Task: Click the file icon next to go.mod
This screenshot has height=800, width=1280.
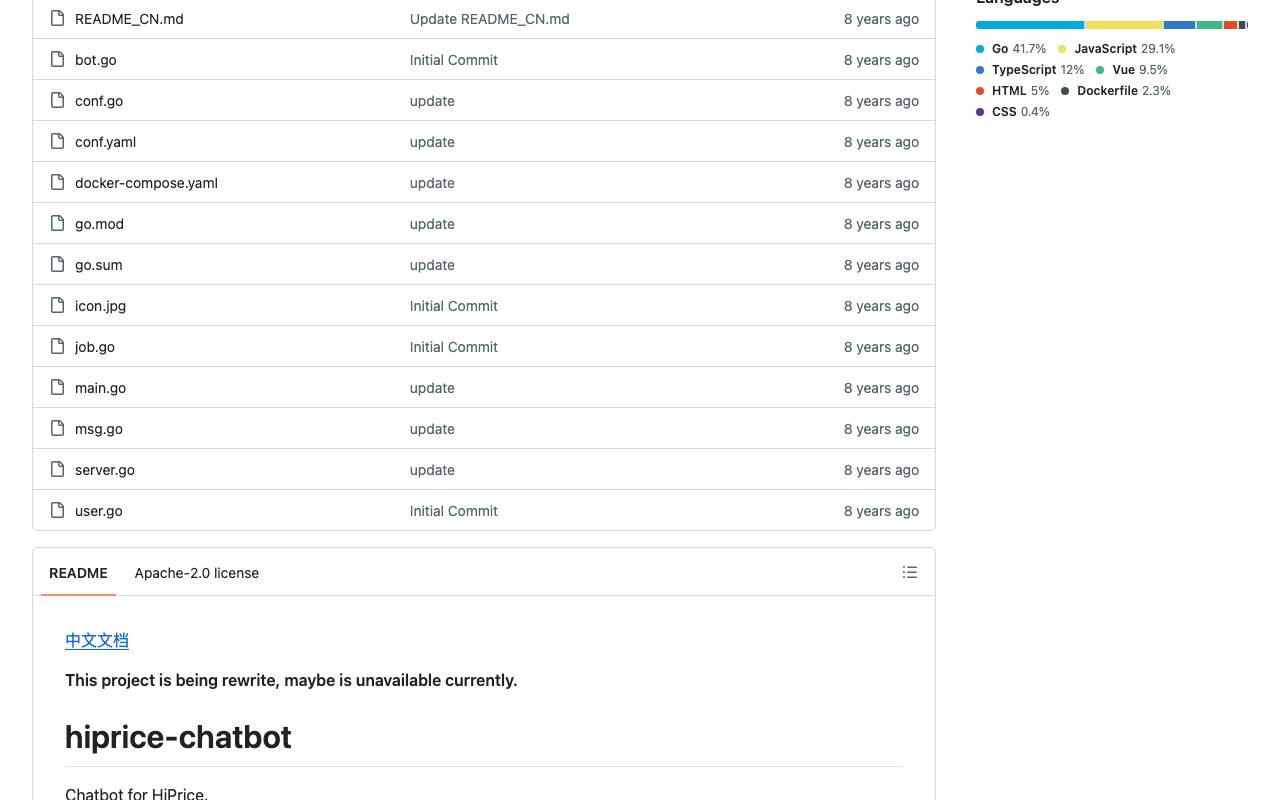Action: coord(58,223)
